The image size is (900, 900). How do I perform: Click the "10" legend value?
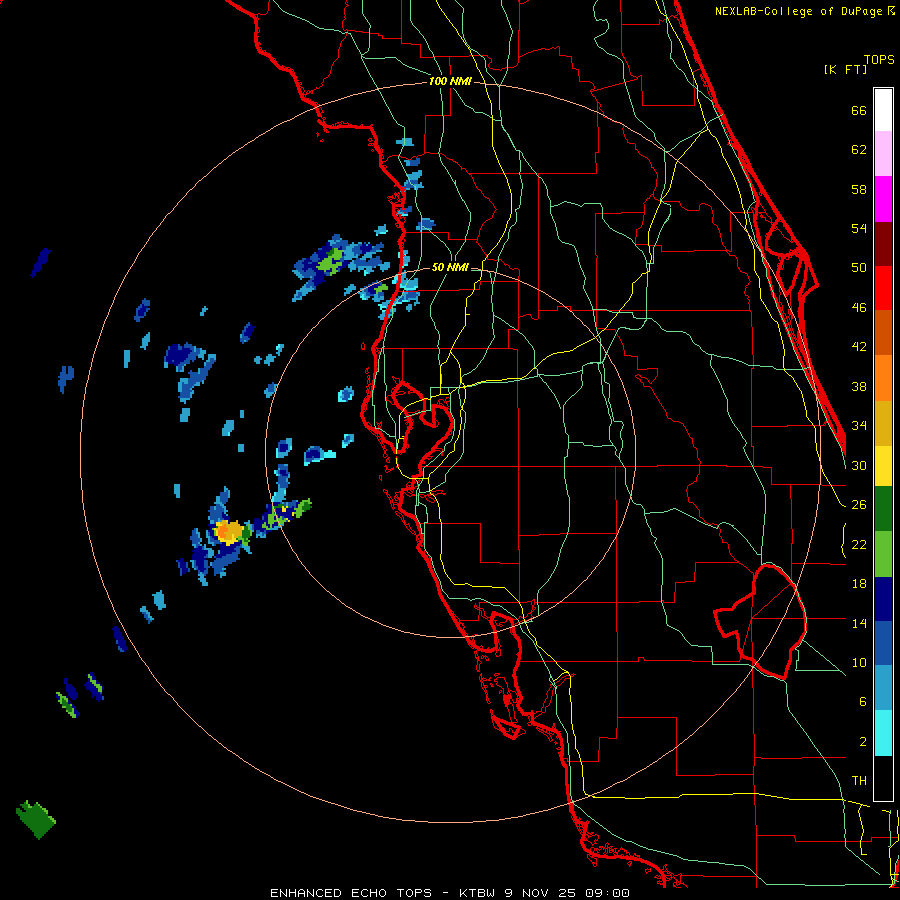859,663
